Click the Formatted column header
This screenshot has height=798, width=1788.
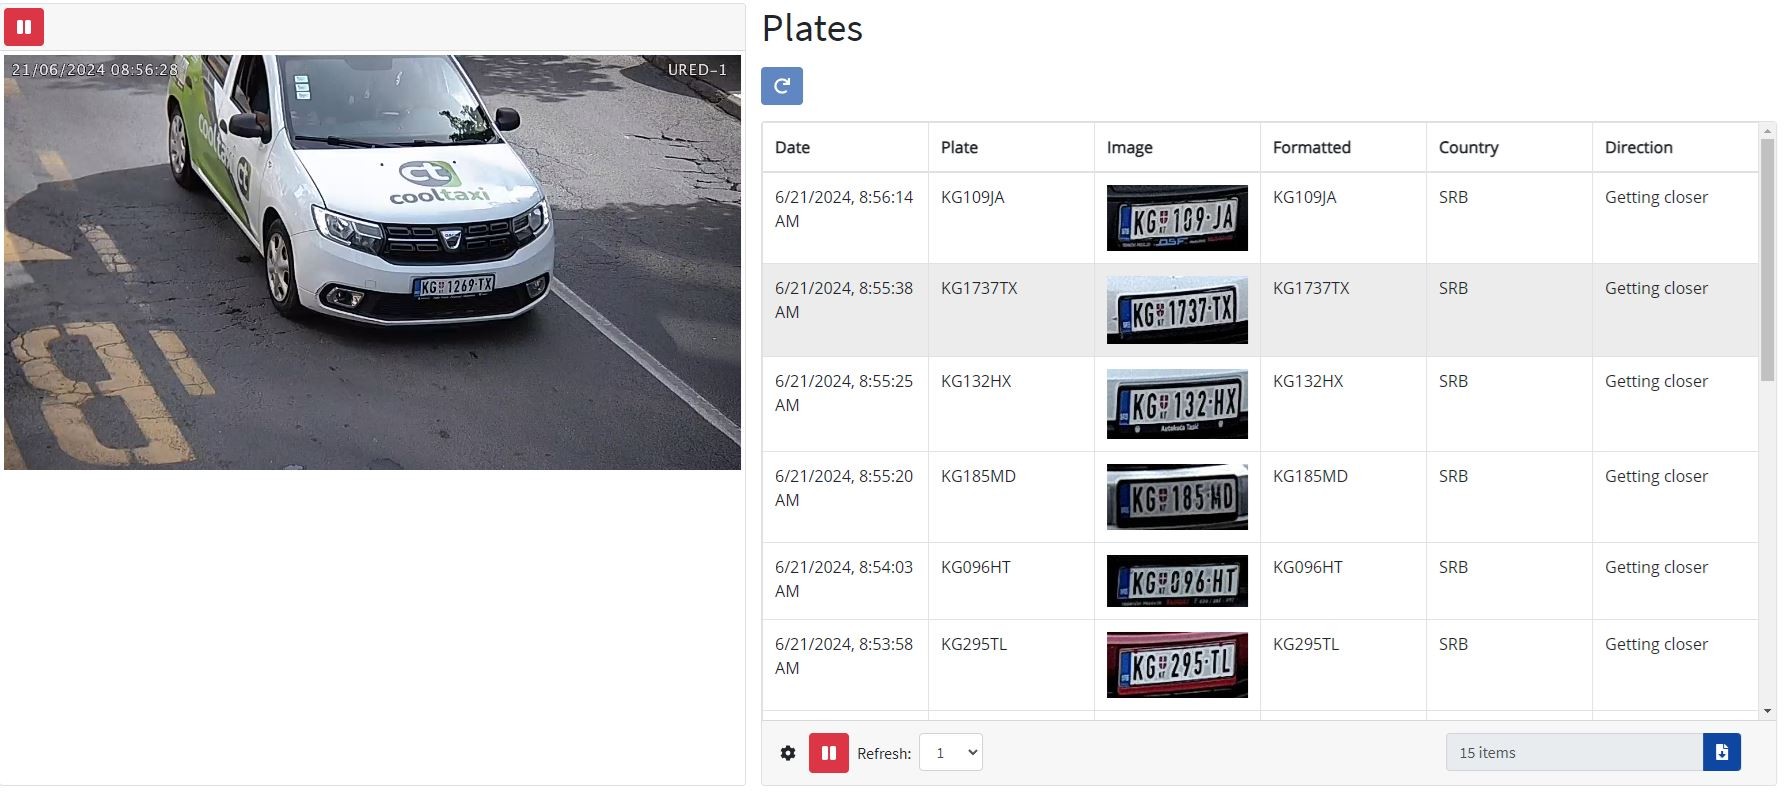[x=1311, y=147]
